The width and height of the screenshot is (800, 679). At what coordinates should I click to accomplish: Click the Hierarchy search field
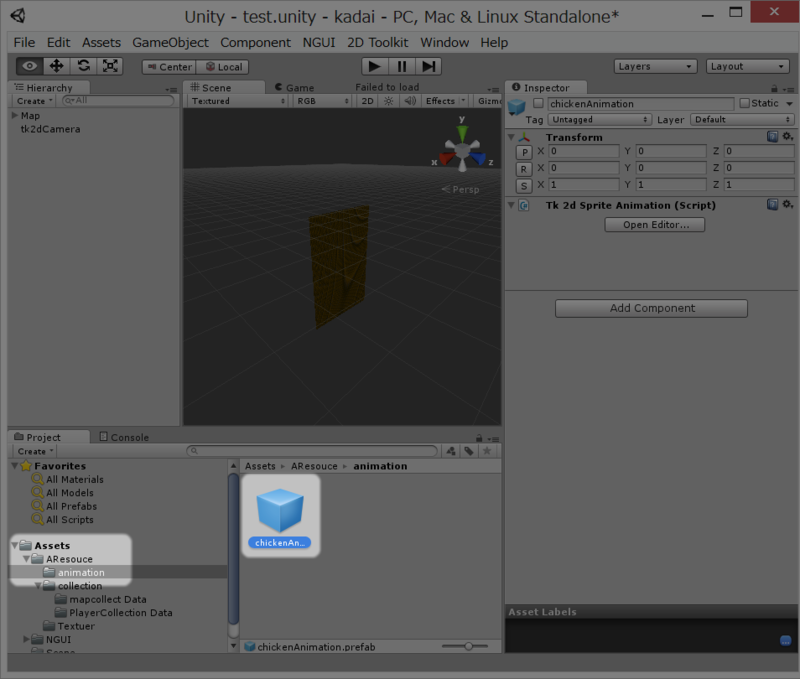tap(118, 100)
